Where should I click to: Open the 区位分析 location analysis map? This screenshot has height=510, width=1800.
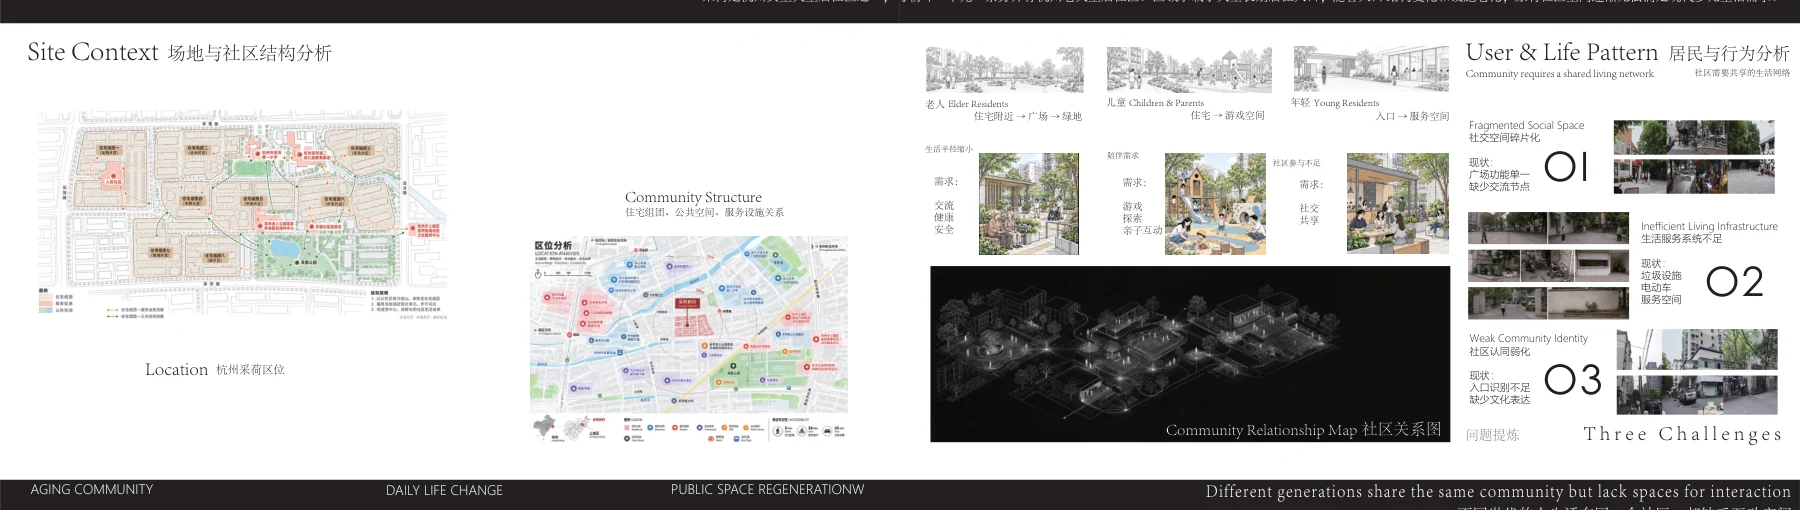coord(689,339)
